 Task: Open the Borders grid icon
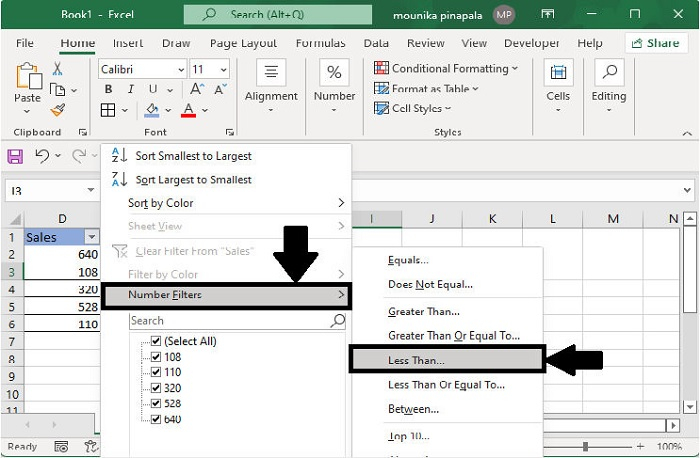click(x=108, y=110)
